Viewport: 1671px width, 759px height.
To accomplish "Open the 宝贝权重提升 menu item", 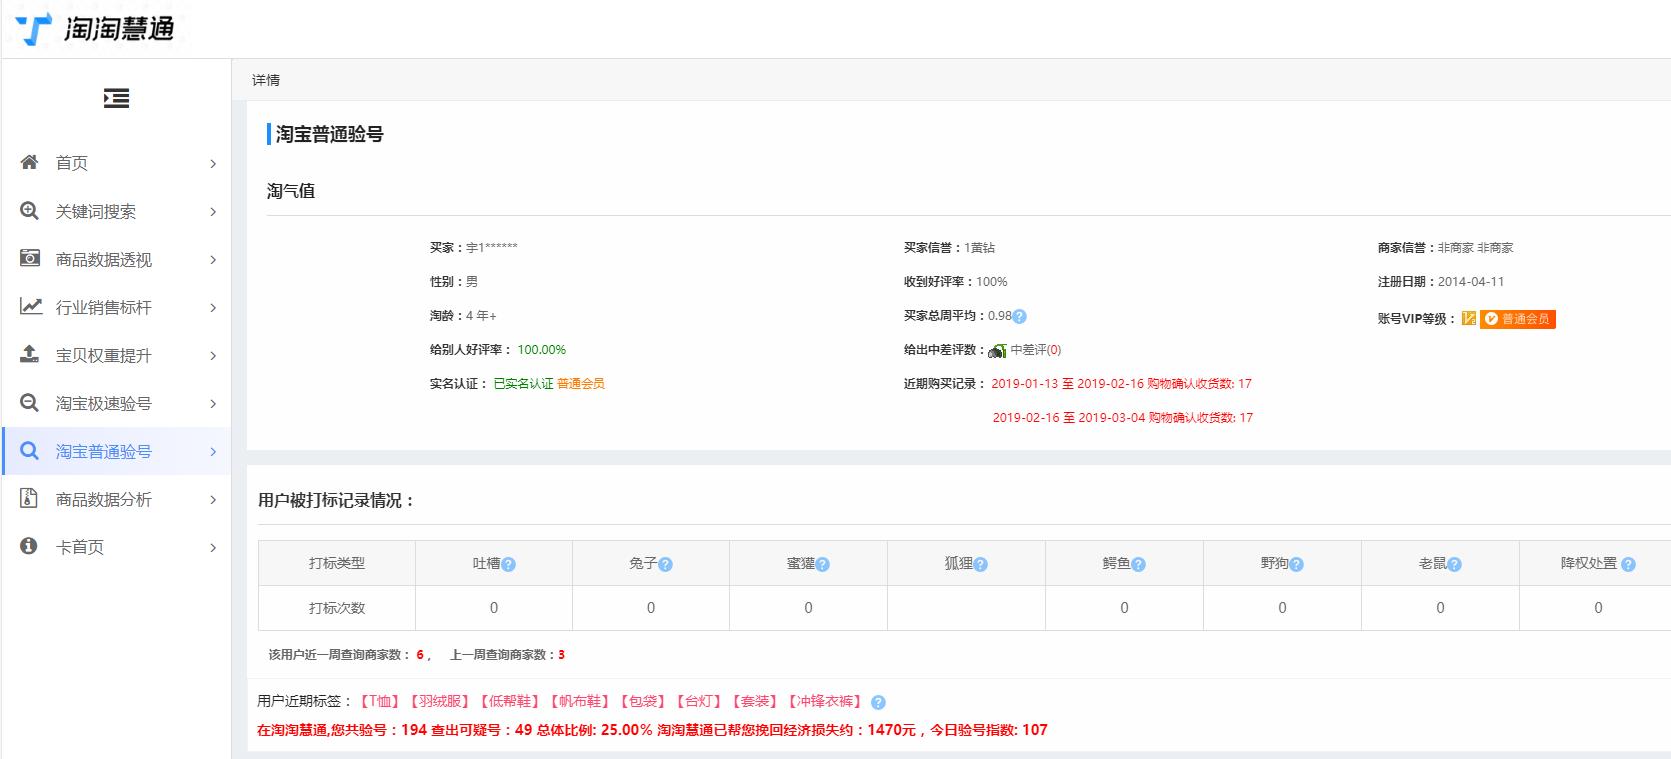I will pos(116,355).
